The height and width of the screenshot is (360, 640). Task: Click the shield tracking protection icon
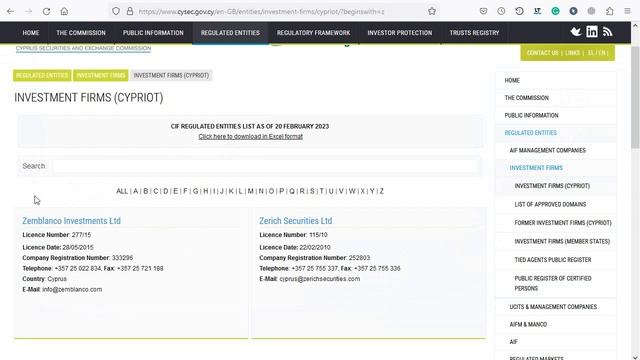point(116,11)
